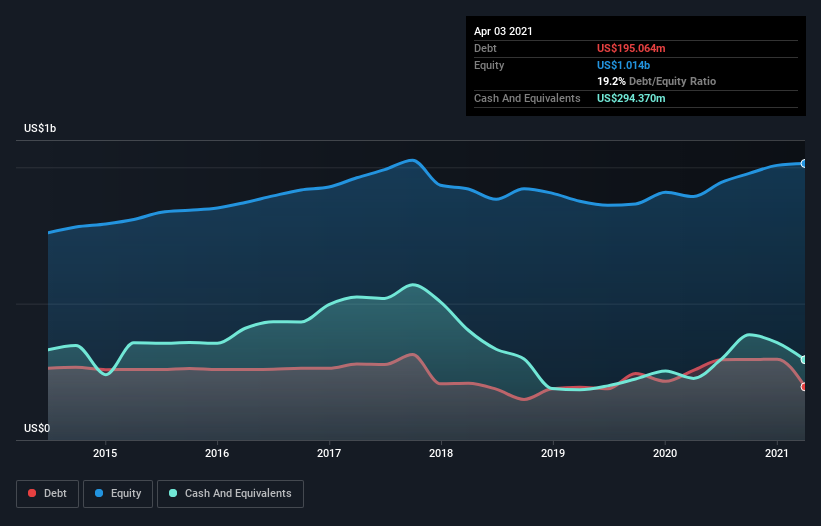Click the teal Cash endpoint marker

coord(804,360)
